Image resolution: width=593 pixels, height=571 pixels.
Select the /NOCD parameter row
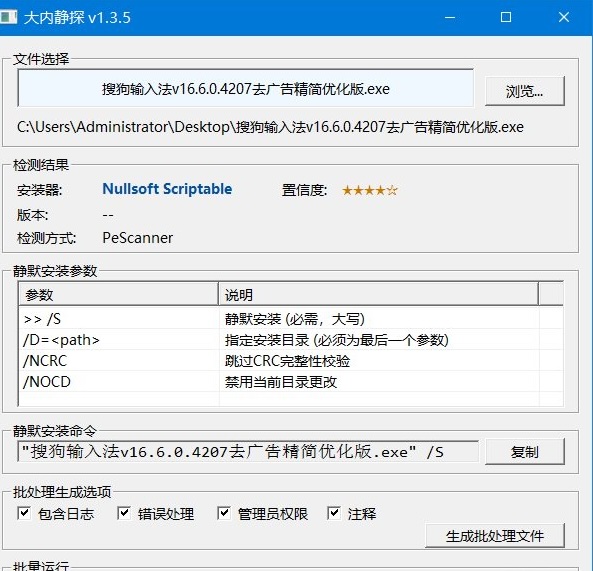pyautogui.click(x=290, y=381)
